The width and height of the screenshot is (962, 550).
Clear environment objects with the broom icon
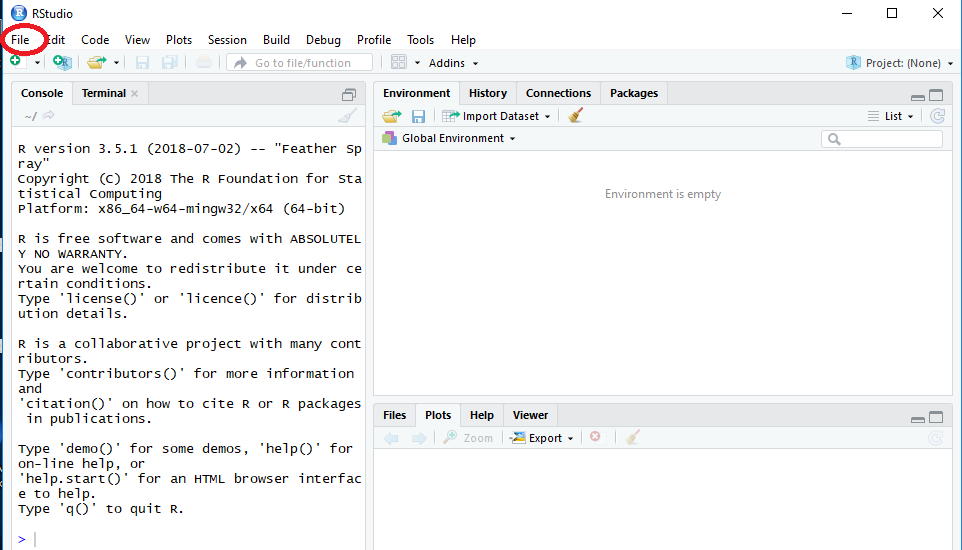[575, 115]
